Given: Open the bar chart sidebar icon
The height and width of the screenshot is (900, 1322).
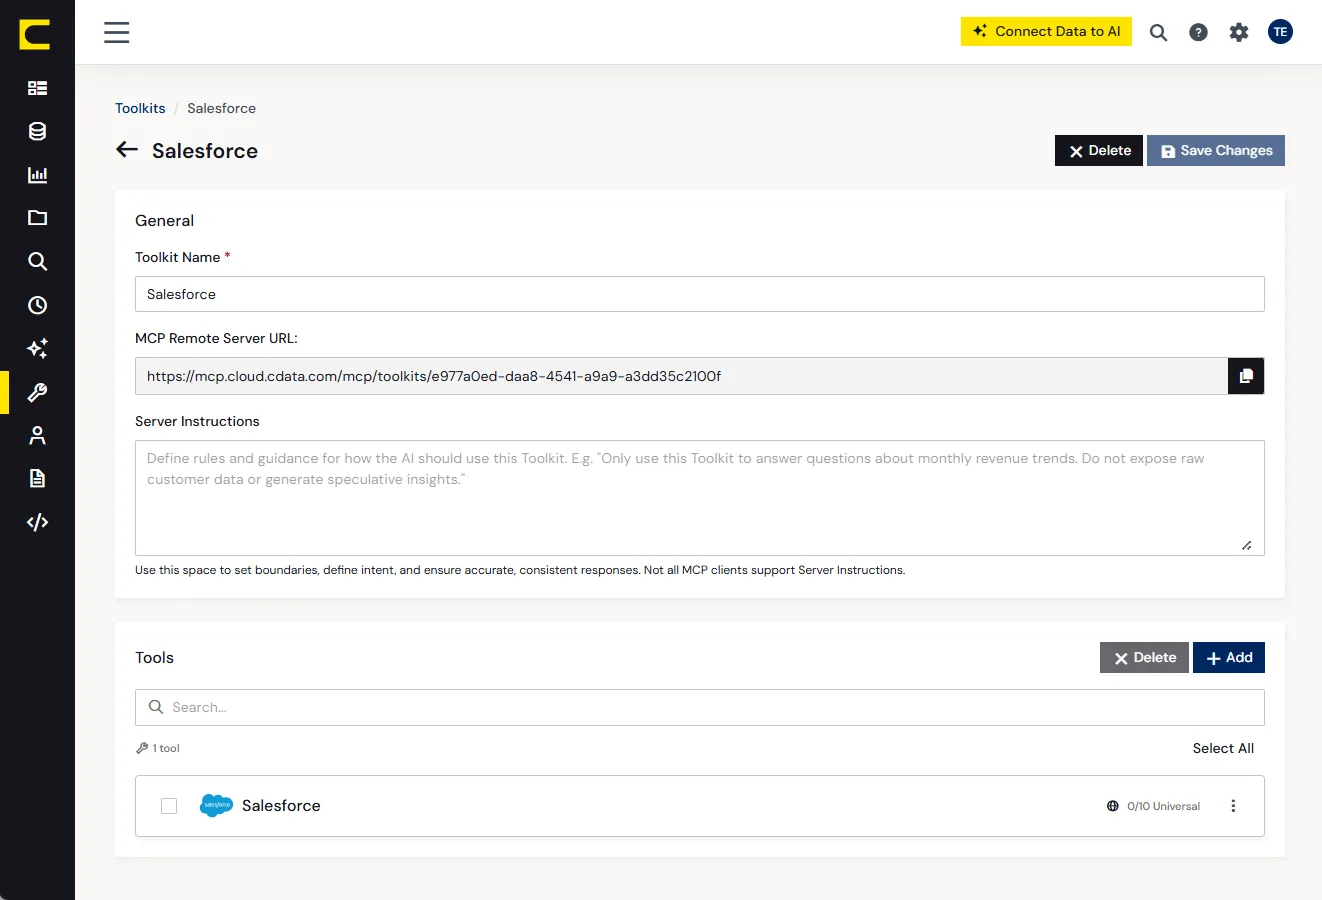Looking at the screenshot, I should [37, 175].
